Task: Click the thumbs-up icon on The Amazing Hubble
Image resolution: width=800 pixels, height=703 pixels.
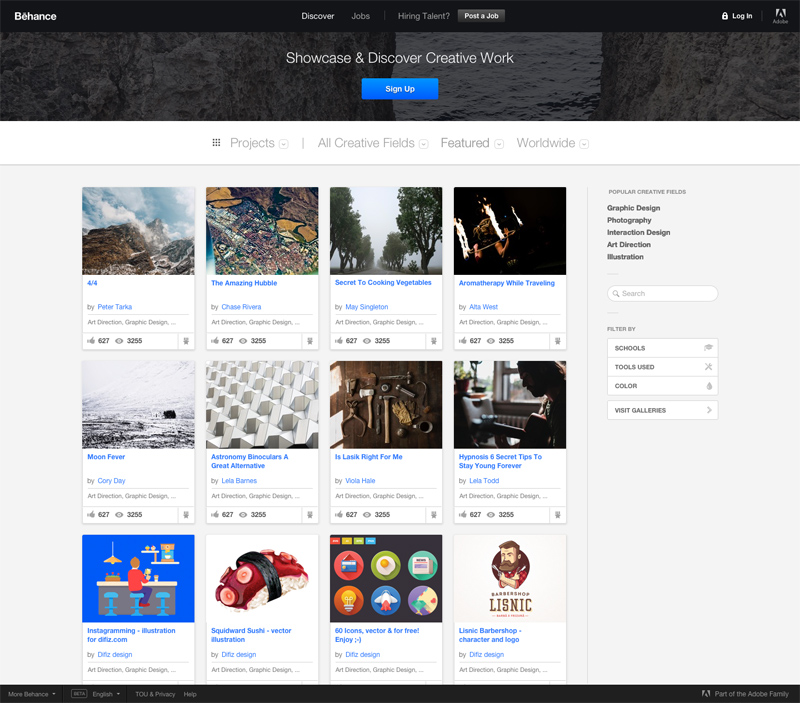Action: pyautogui.click(x=214, y=340)
